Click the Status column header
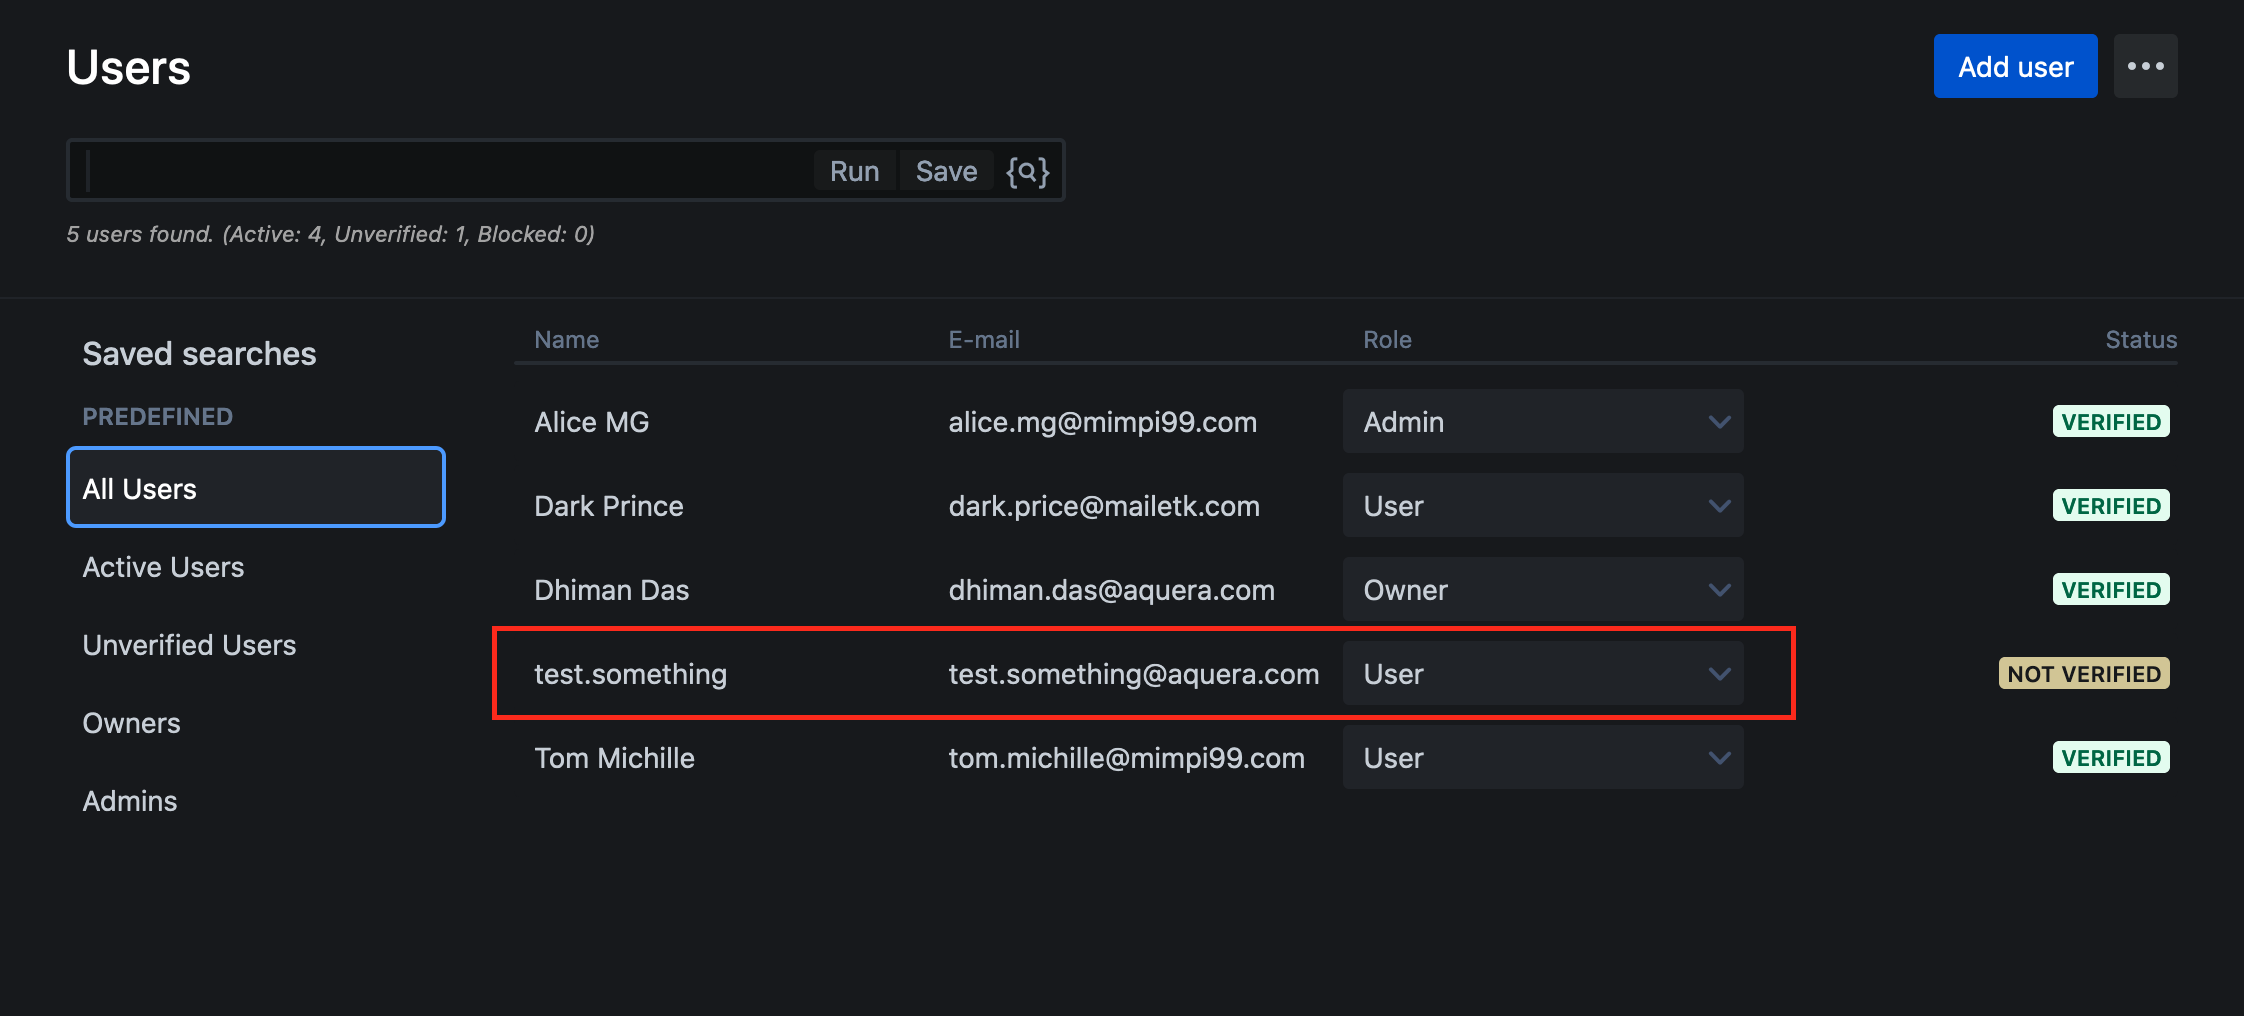Screen dimensions: 2244x1016 [2141, 339]
